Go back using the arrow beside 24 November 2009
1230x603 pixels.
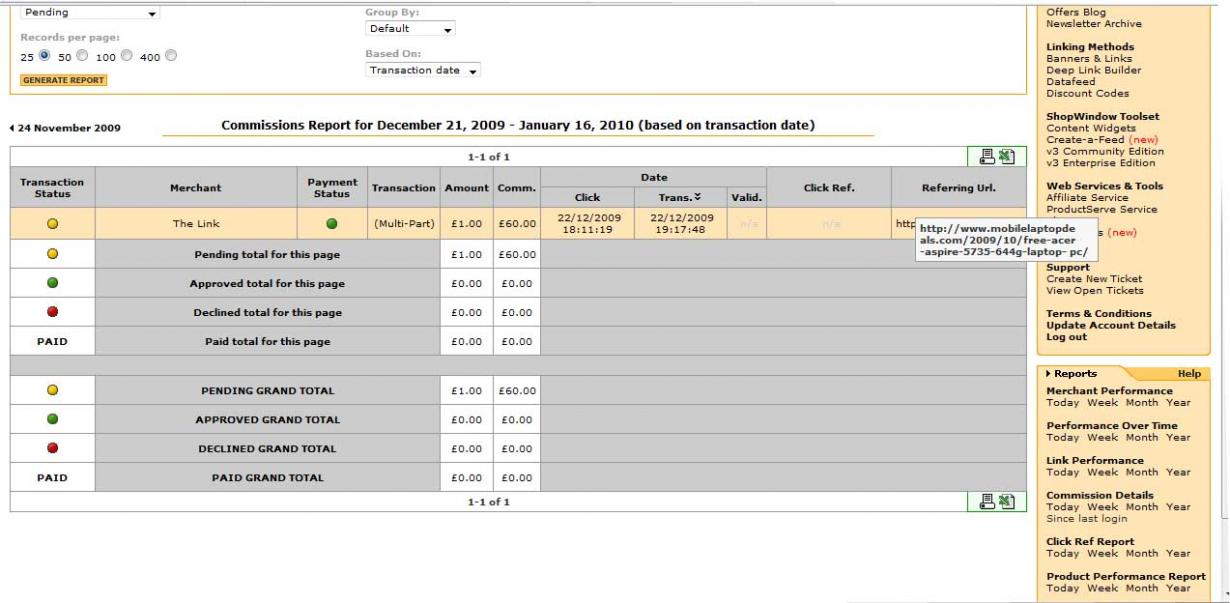12,128
